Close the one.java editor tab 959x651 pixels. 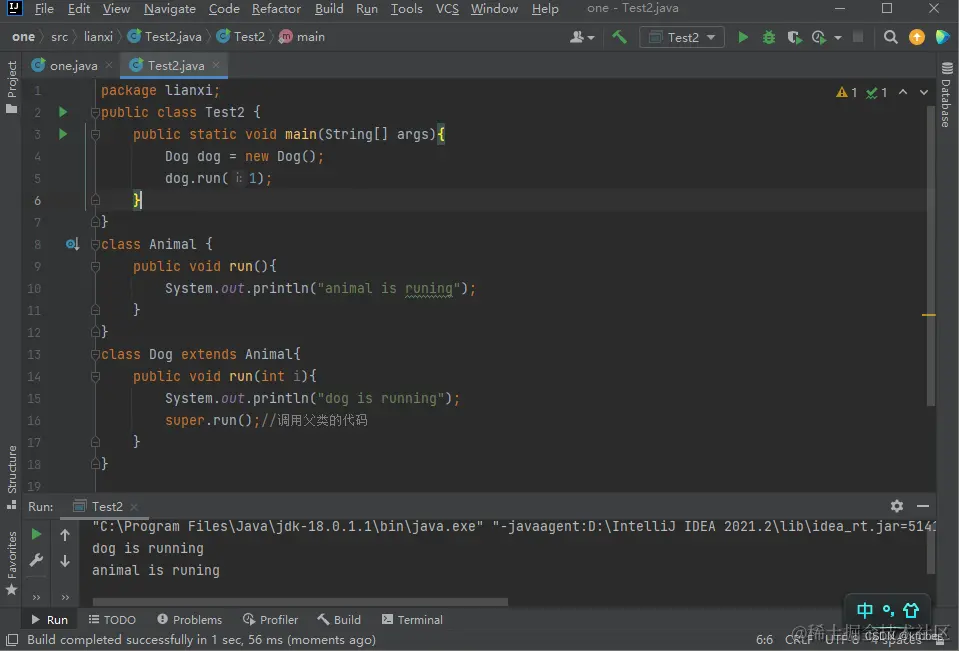(109, 65)
